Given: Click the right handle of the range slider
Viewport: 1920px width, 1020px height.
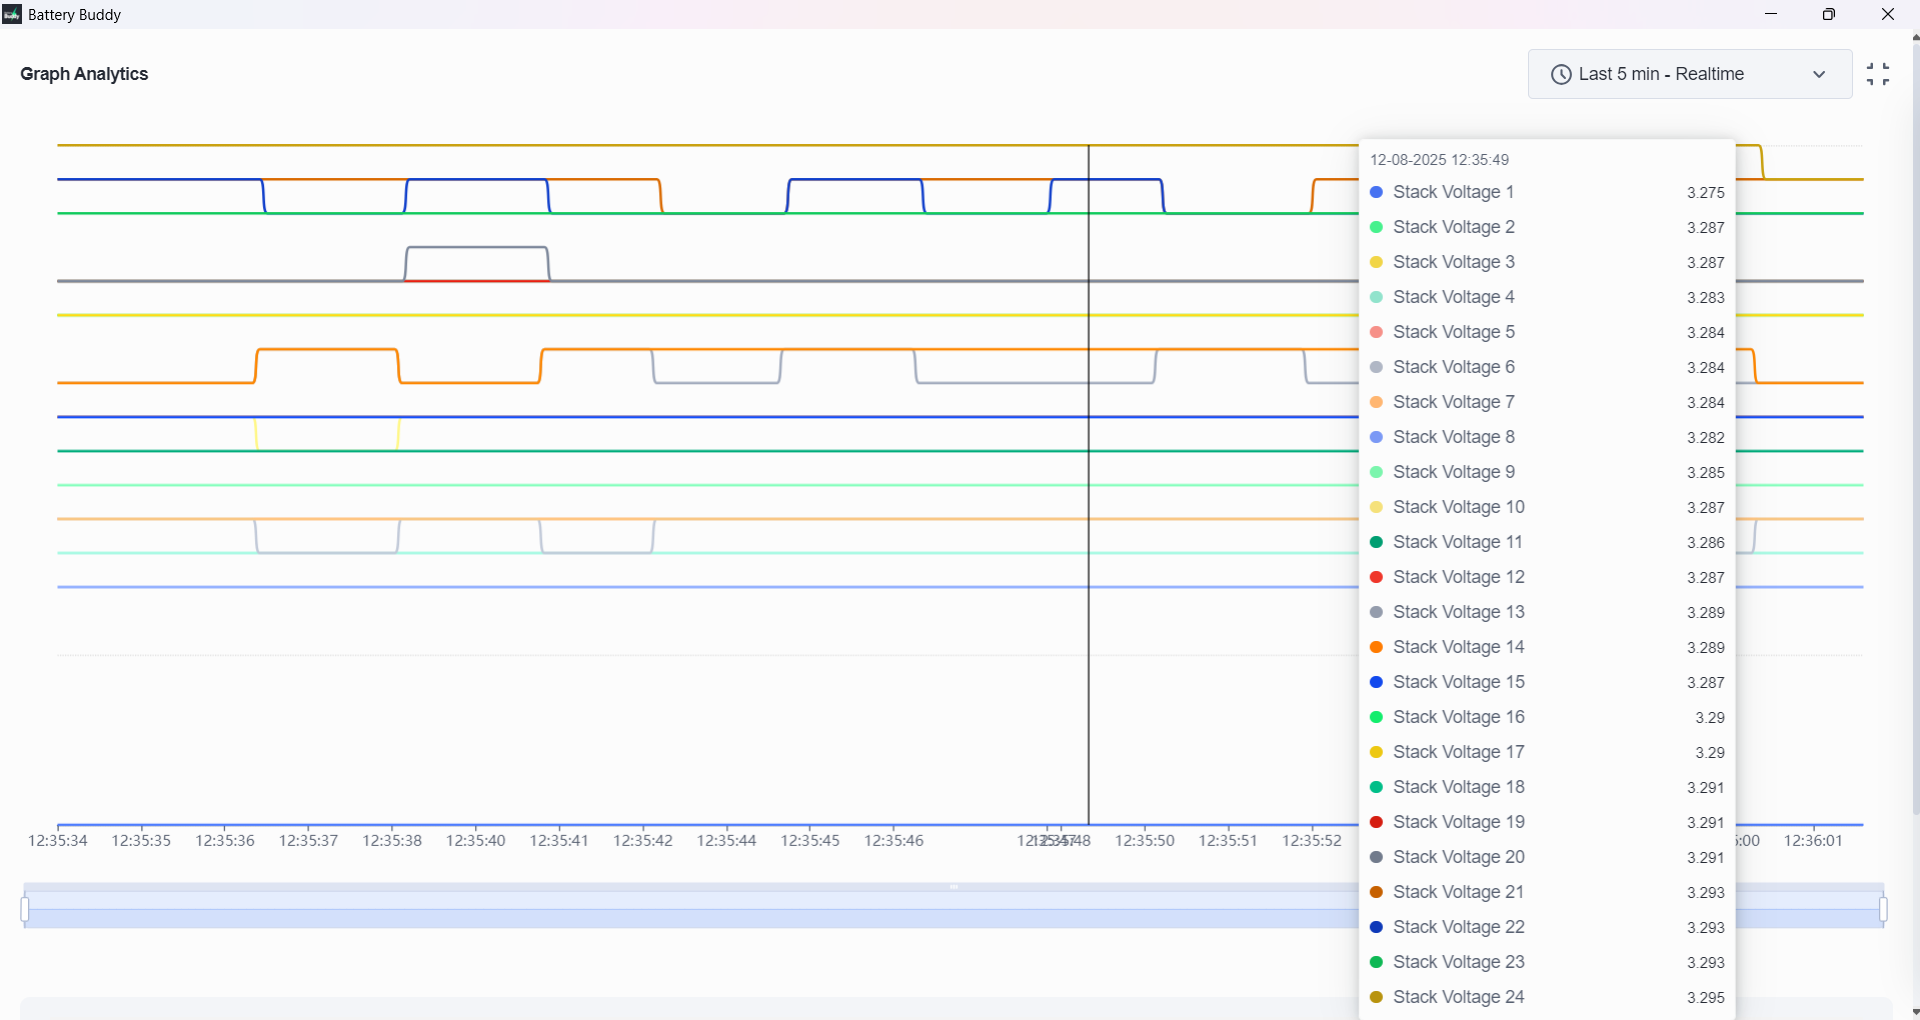Looking at the screenshot, I should (x=1883, y=909).
